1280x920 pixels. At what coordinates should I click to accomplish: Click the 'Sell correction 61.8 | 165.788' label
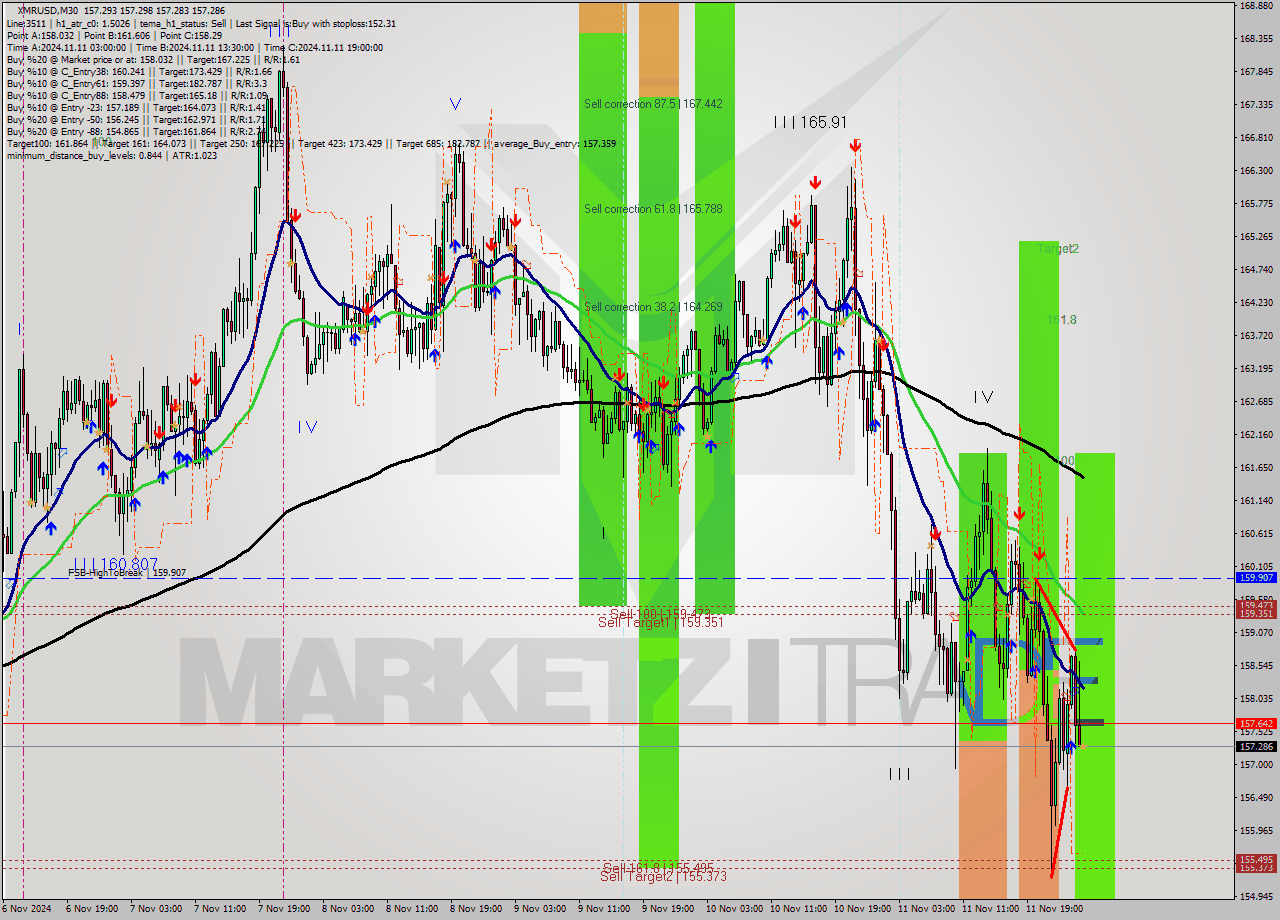click(x=653, y=209)
